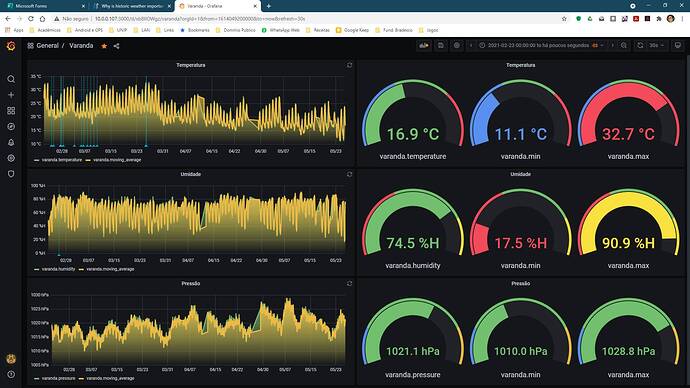Zoom out the time range
The width and height of the screenshot is (690, 388).
pos(624,45)
